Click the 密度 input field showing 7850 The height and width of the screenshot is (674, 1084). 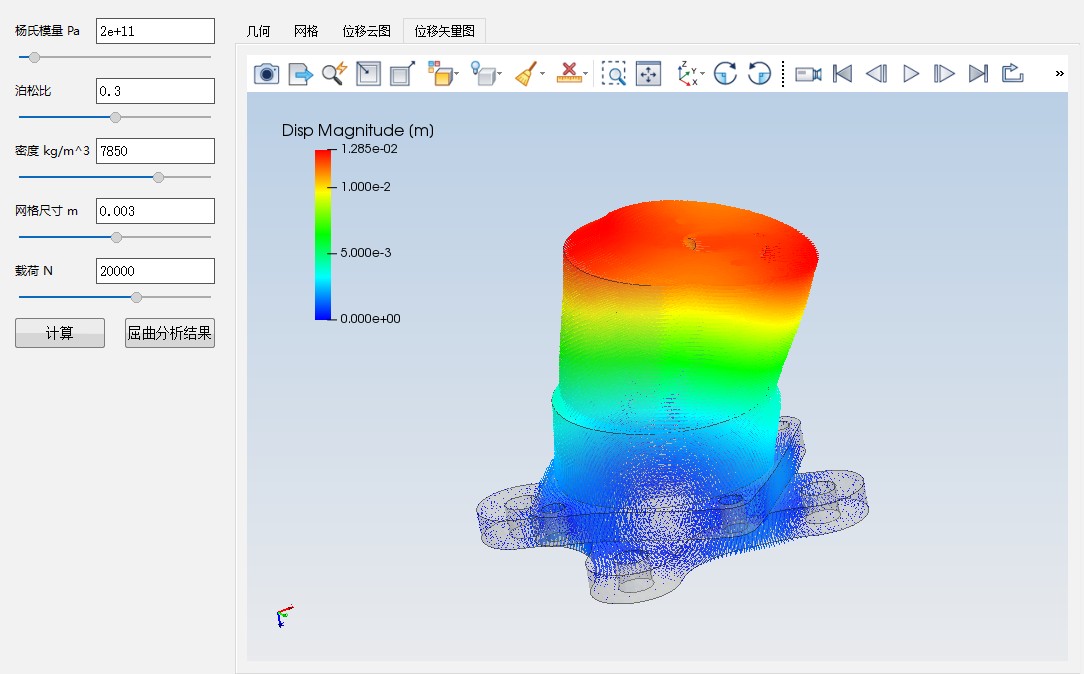156,151
